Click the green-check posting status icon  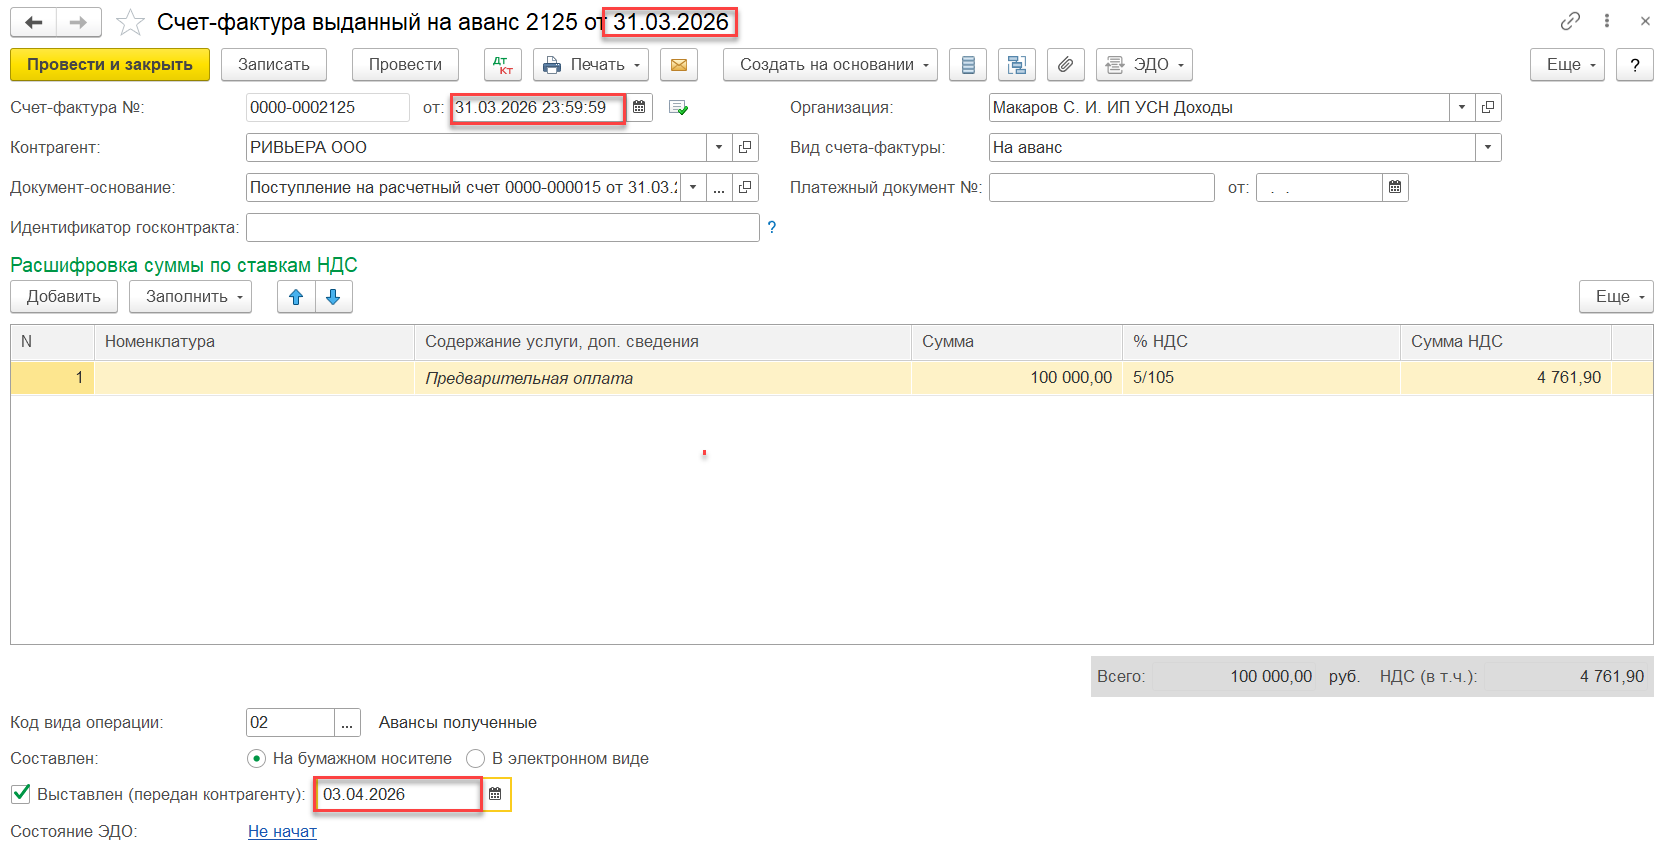678,107
